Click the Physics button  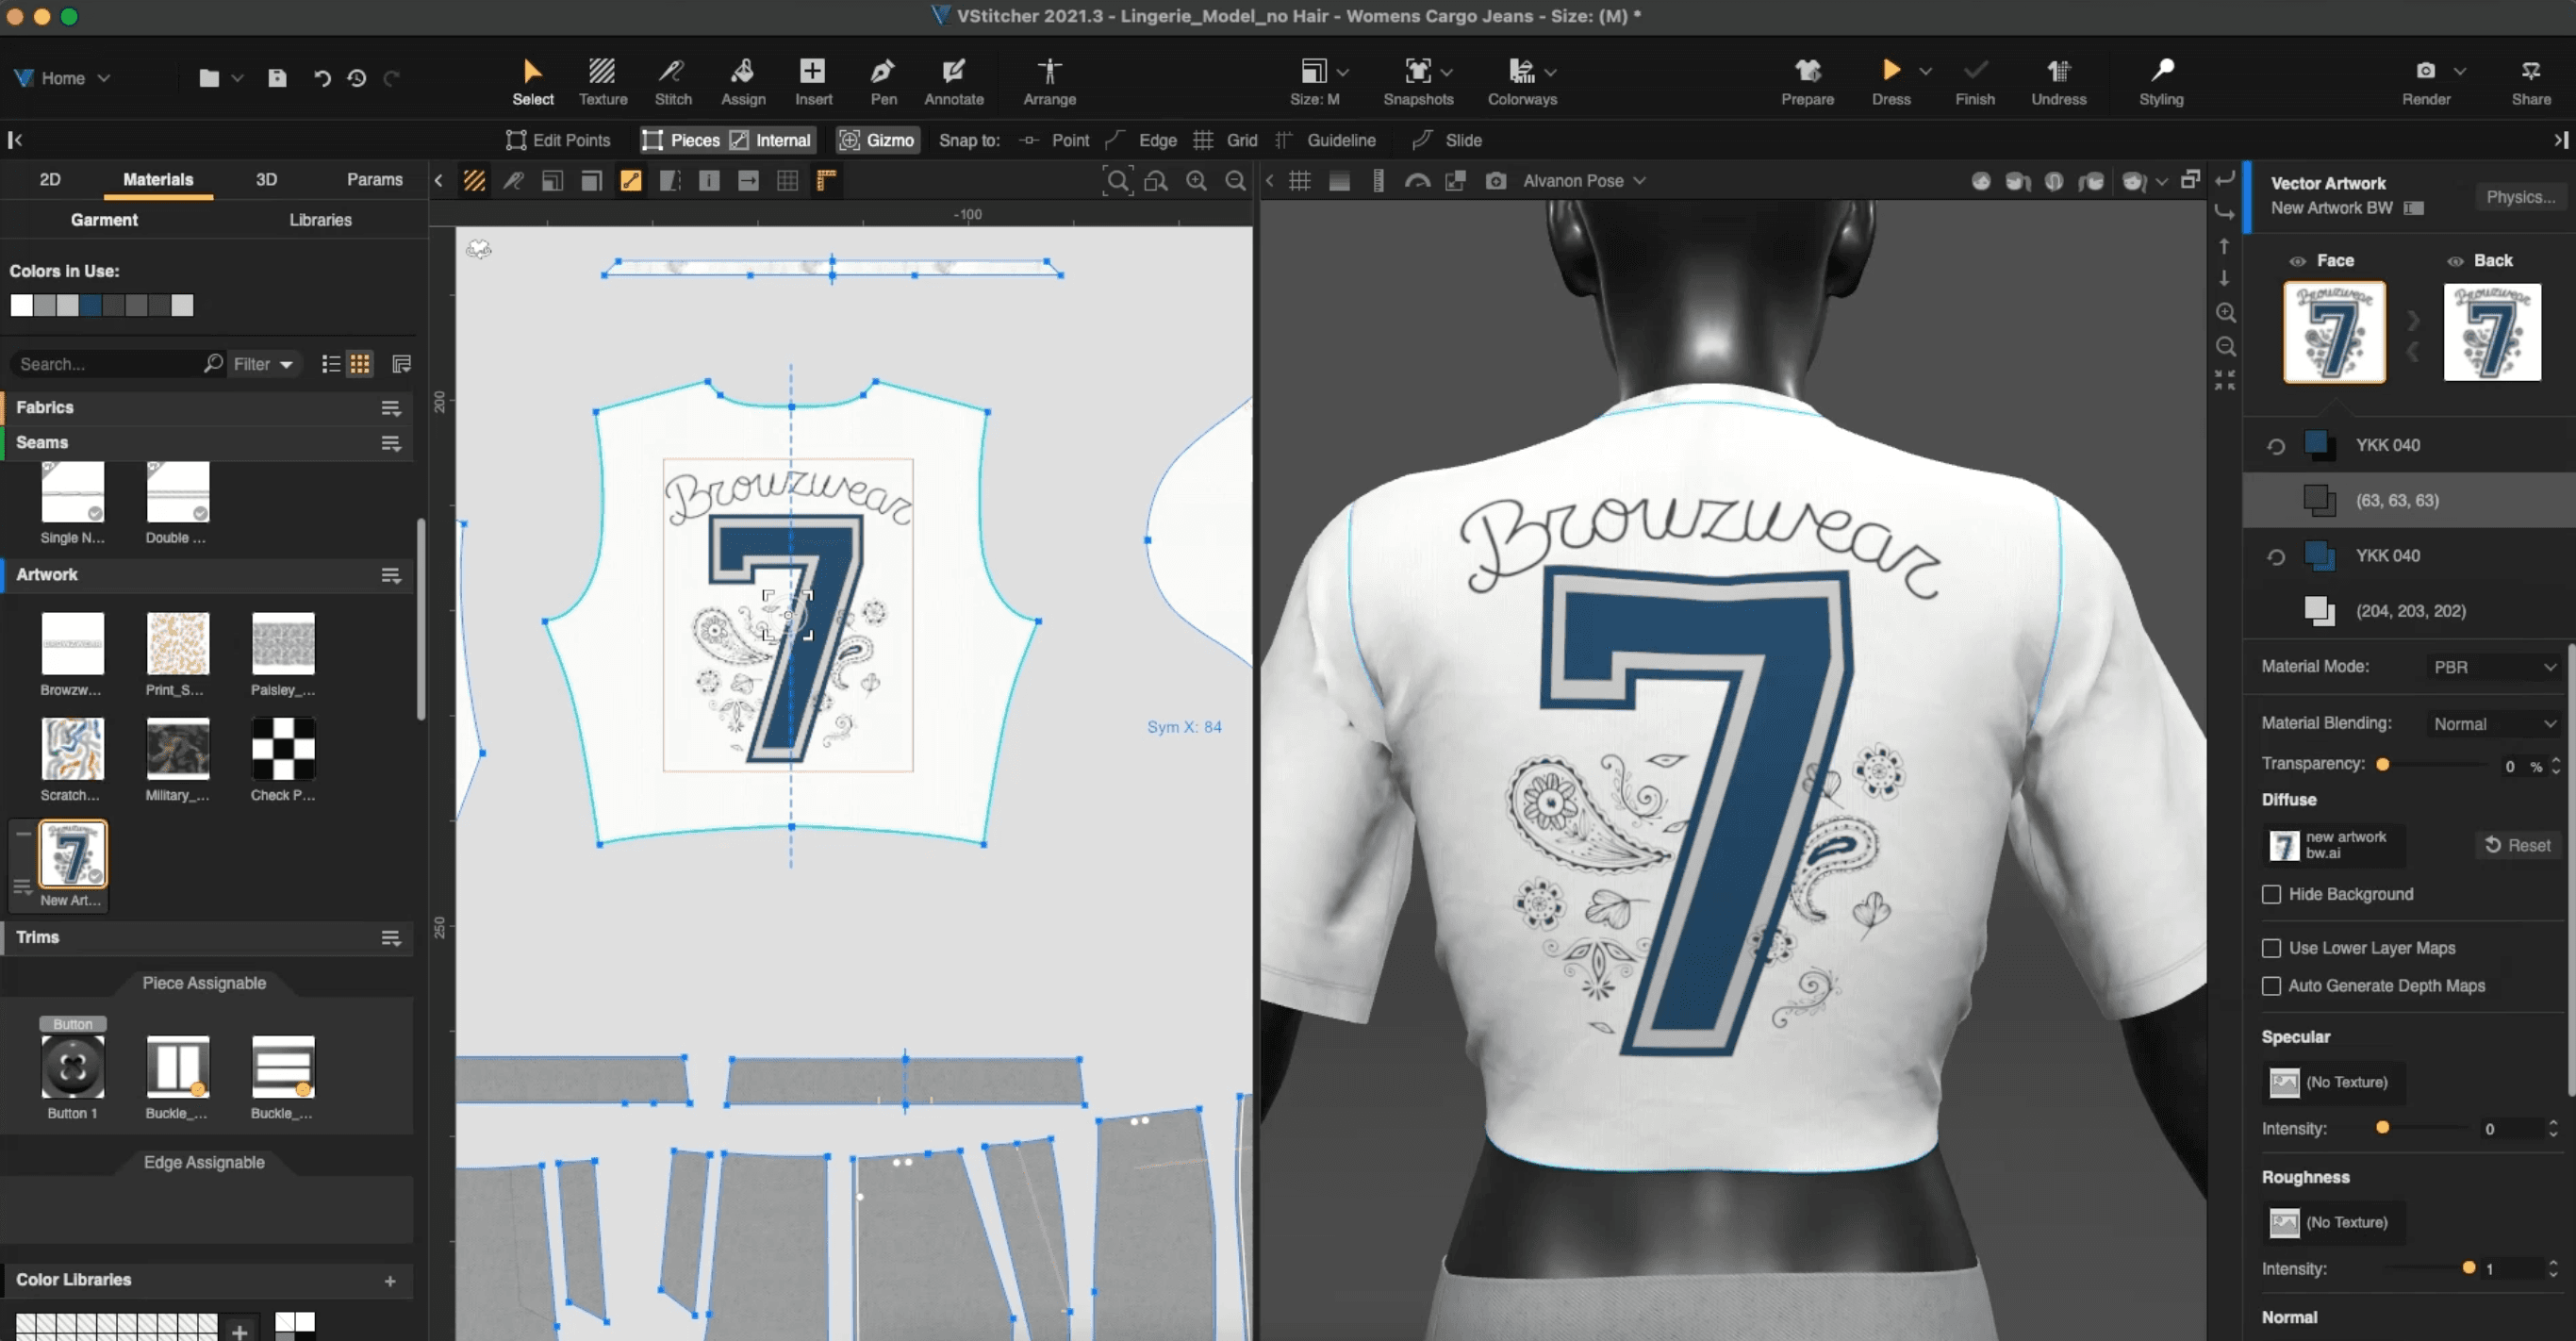click(2520, 197)
